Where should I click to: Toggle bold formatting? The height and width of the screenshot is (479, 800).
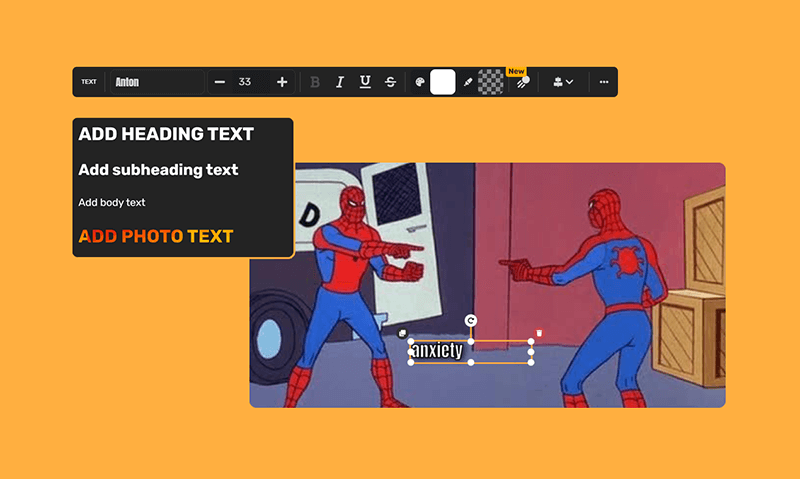(315, 82)
